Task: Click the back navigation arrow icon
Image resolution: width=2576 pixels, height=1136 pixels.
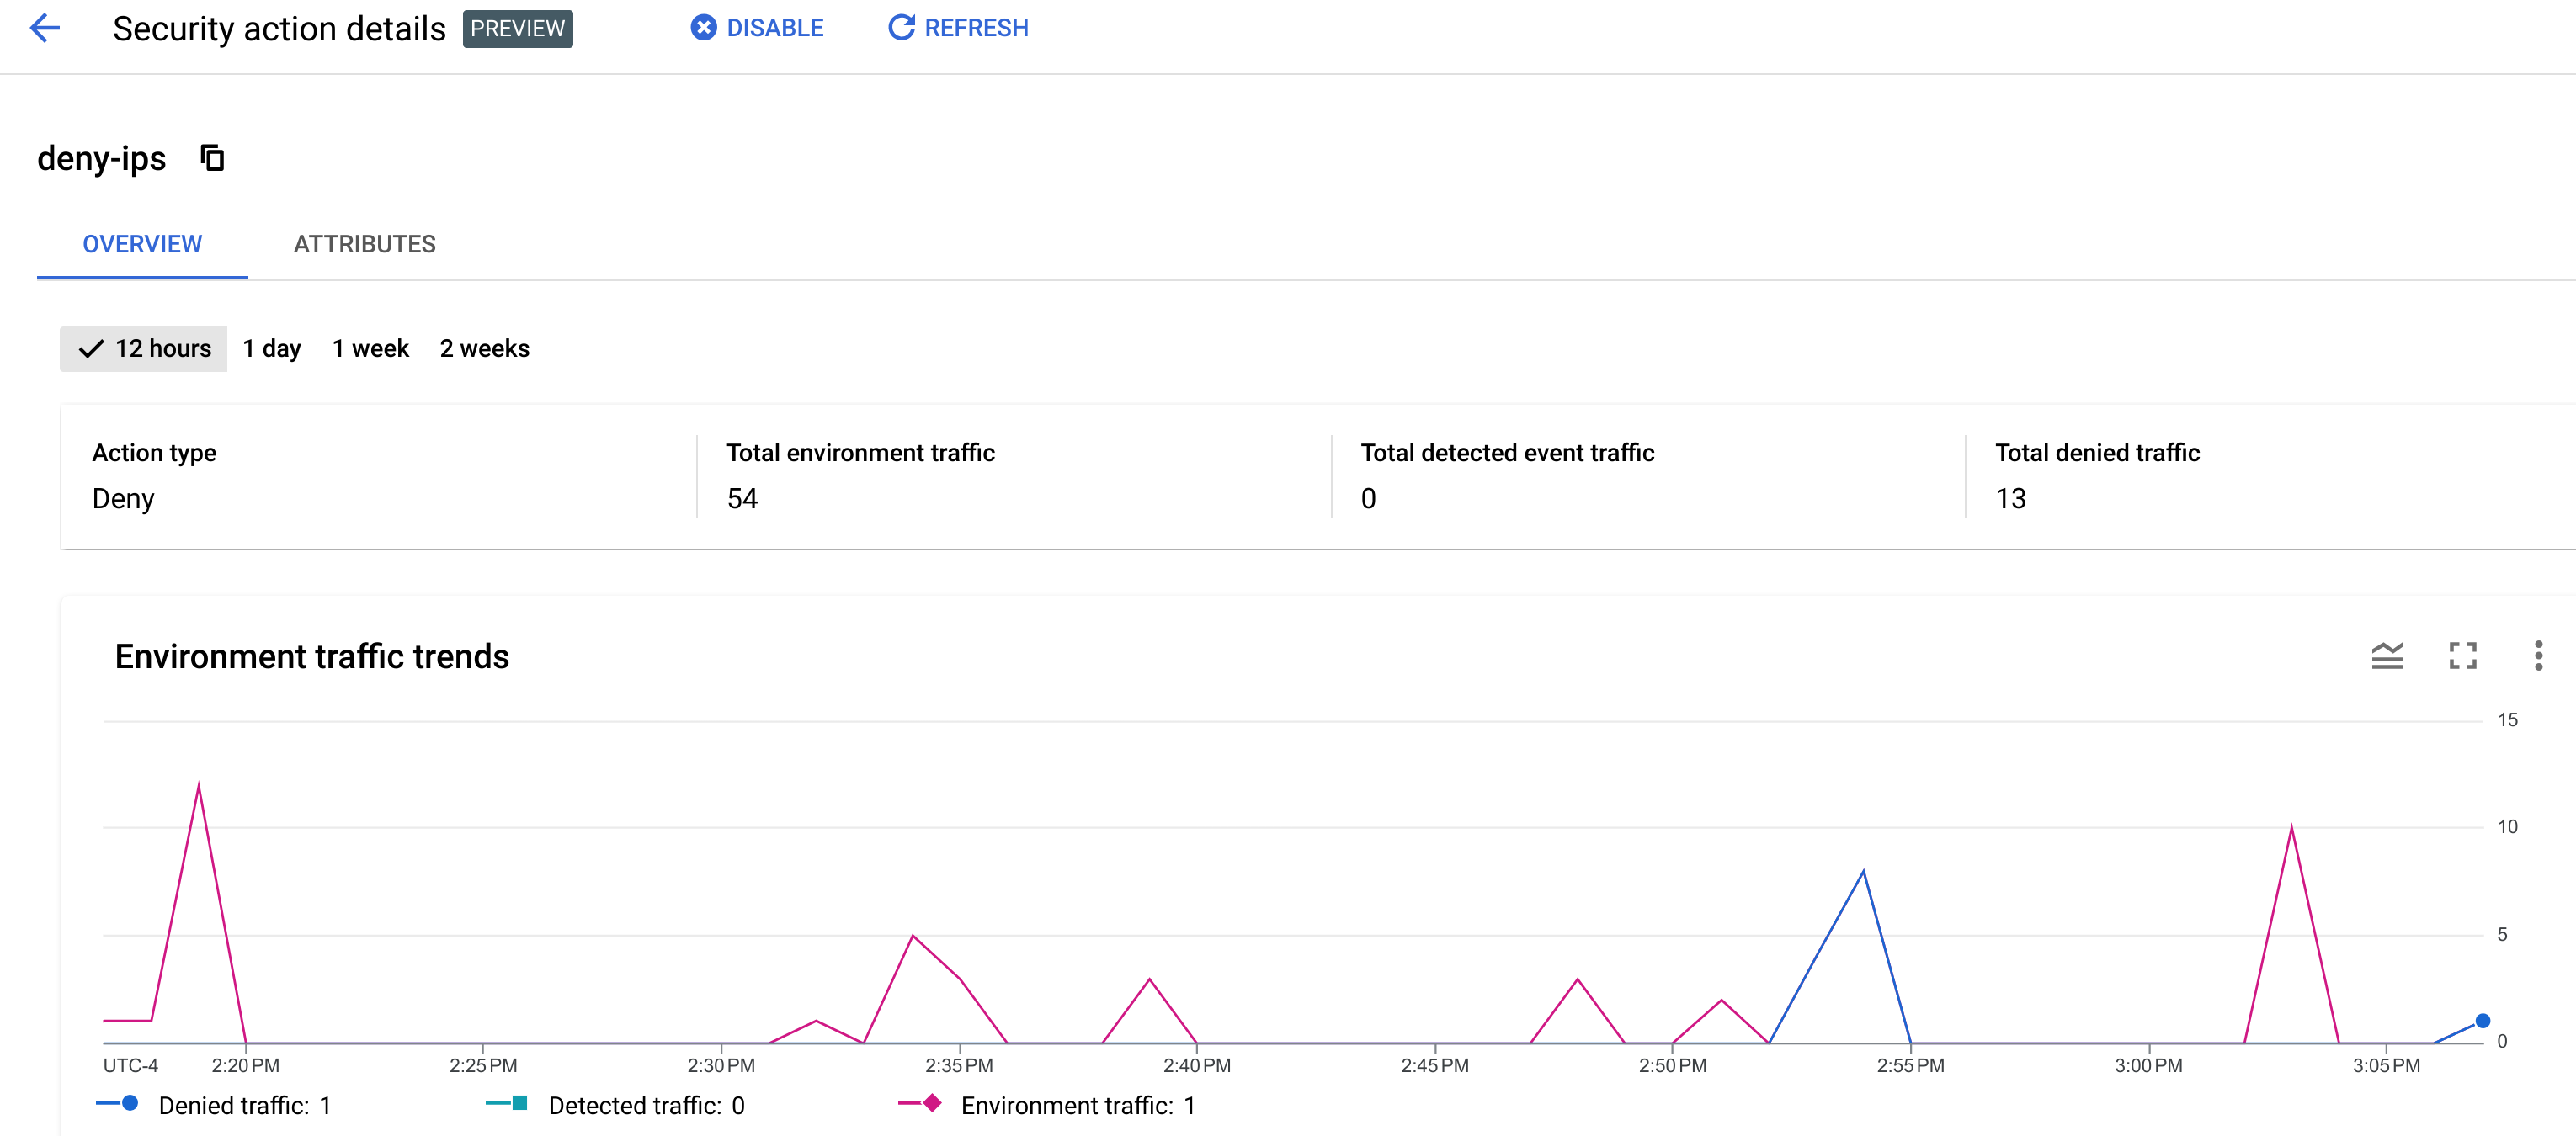Action: coord(46,28)
